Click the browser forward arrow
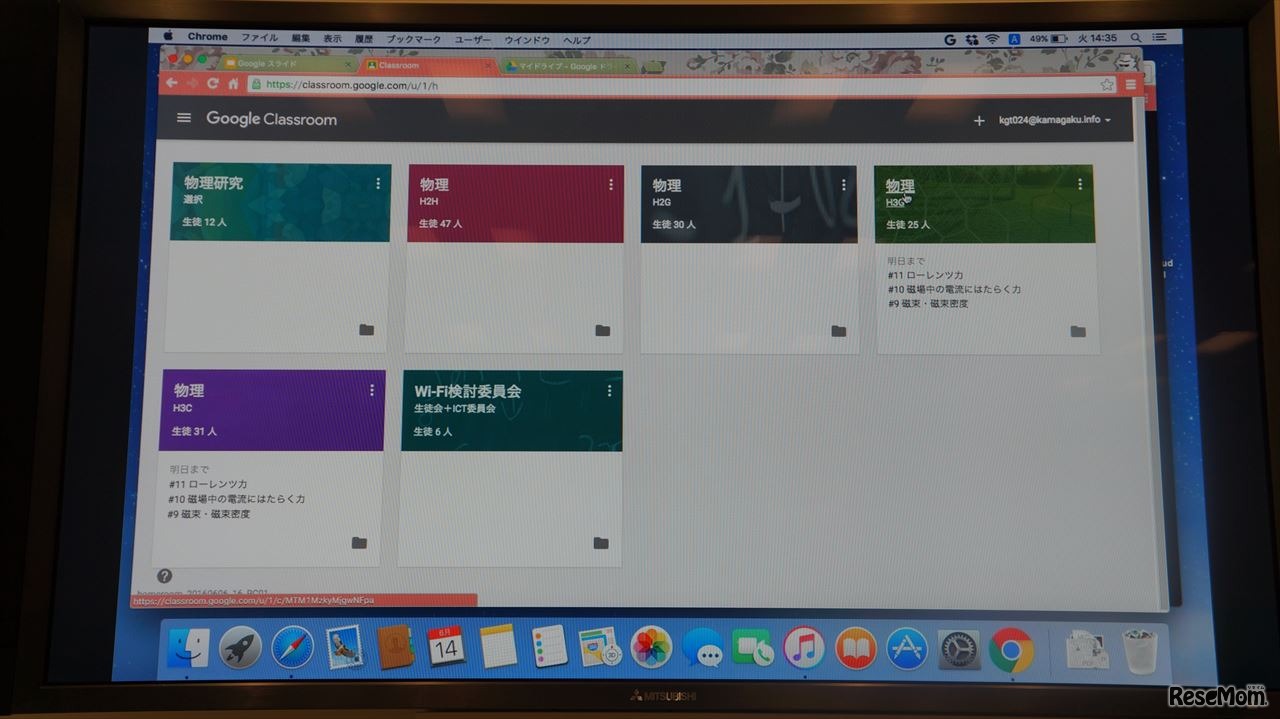This screenshot has height=719, width=1280. tap(192, 83)
